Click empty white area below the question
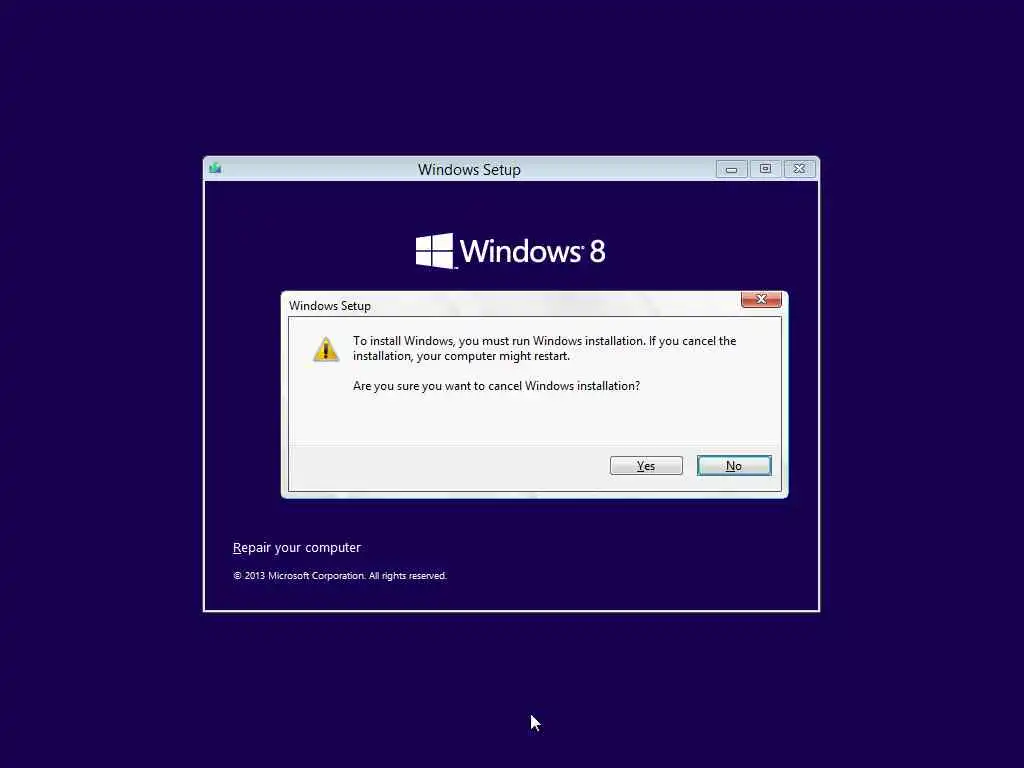Screen dimensions: 1024x768 [534, 419]
